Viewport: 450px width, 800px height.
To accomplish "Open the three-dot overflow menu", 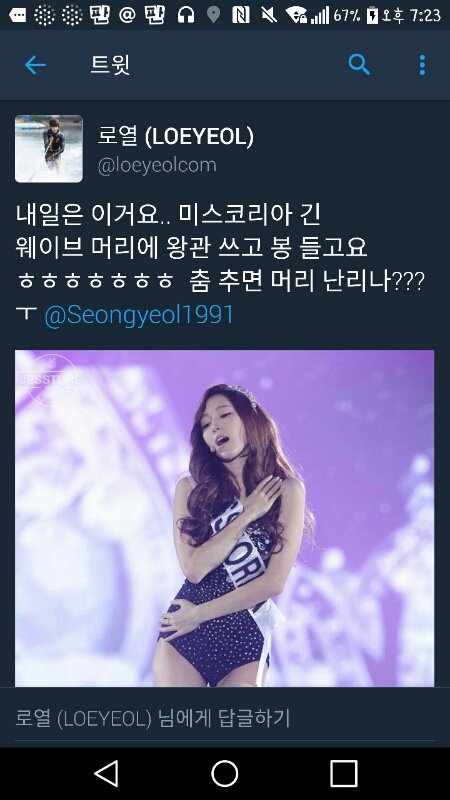I will (422, 65).
